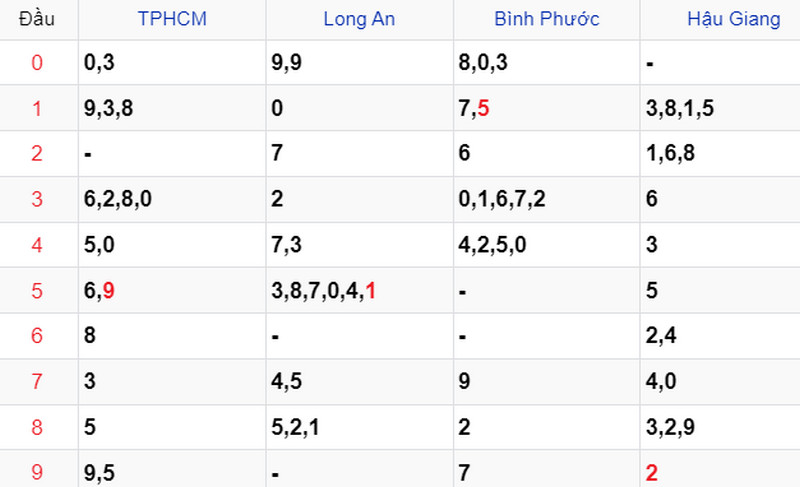Screen dimensions: 800x487
Task: Open the TPHCM column header link
Action: [x=172, y=19]
